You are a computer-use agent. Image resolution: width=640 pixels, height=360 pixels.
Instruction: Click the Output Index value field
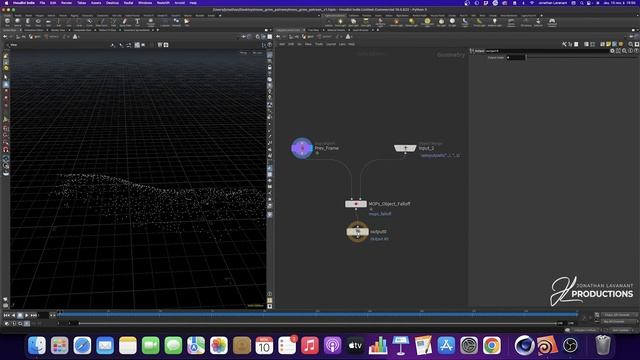pyautogui.click(x=516, y=58)
